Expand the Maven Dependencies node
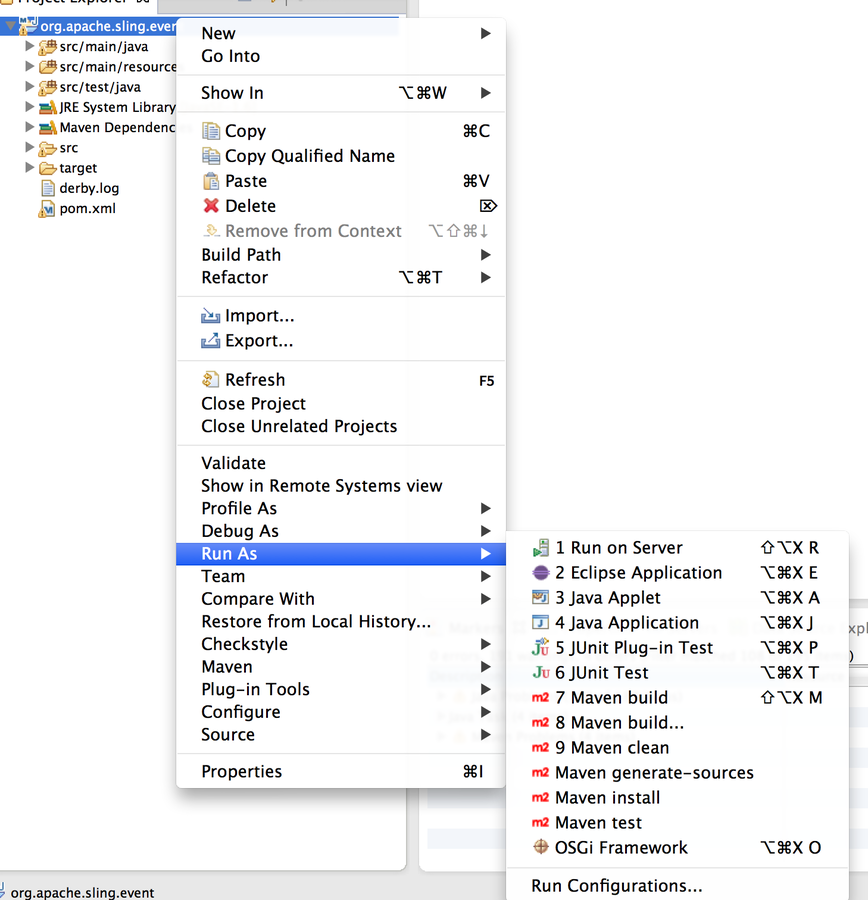 pos(29,127)
